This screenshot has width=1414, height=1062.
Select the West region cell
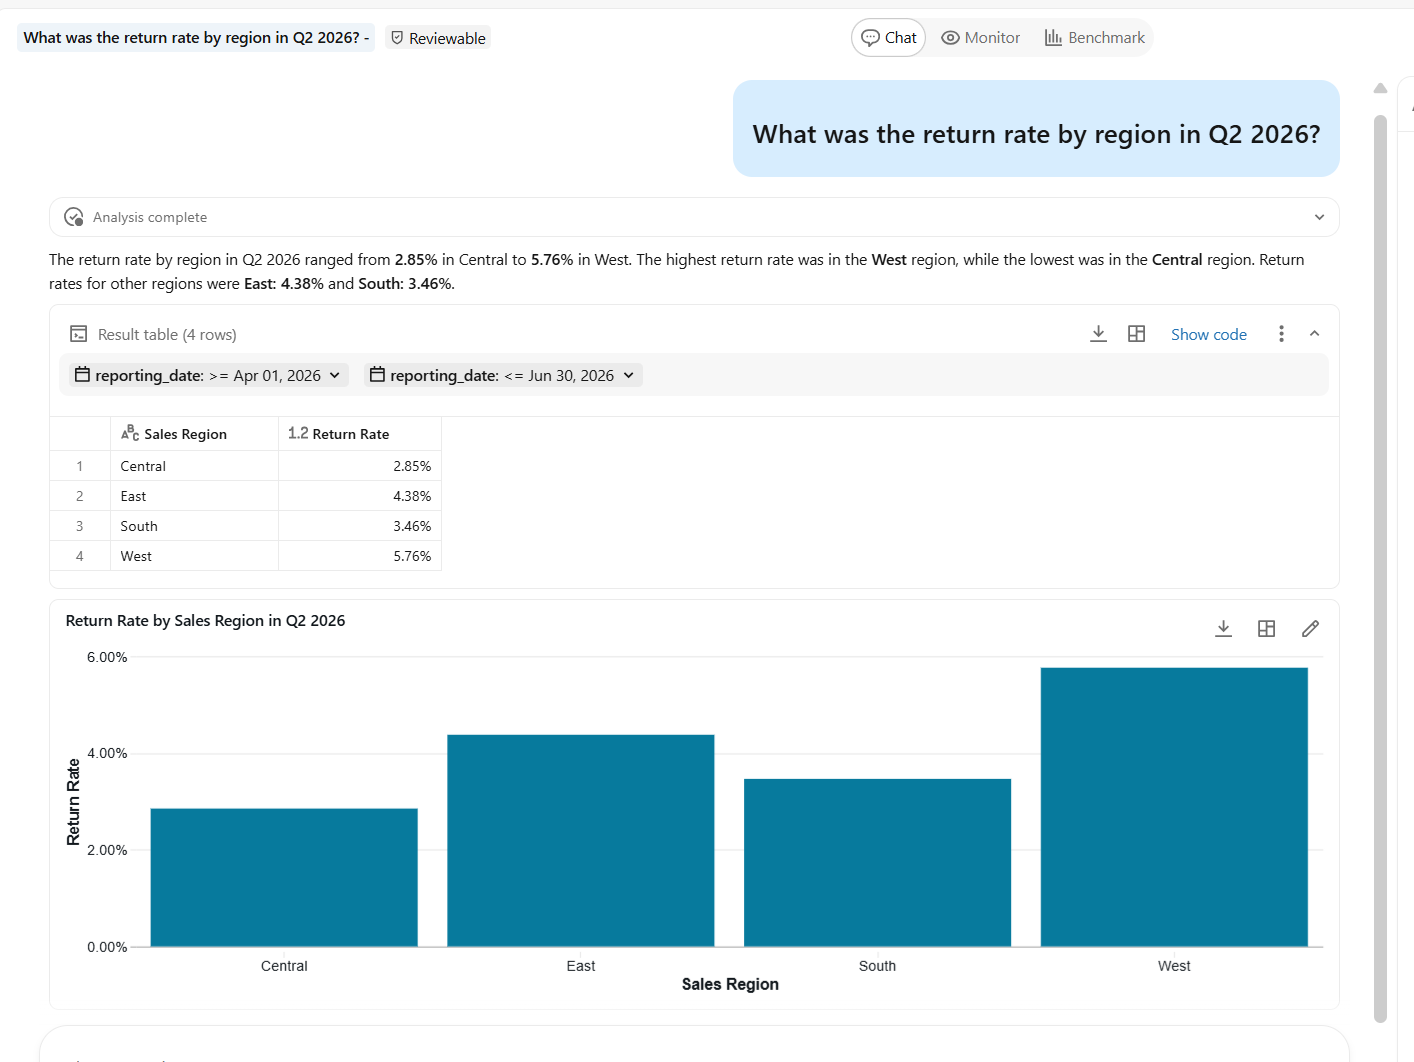coord(194,556)
